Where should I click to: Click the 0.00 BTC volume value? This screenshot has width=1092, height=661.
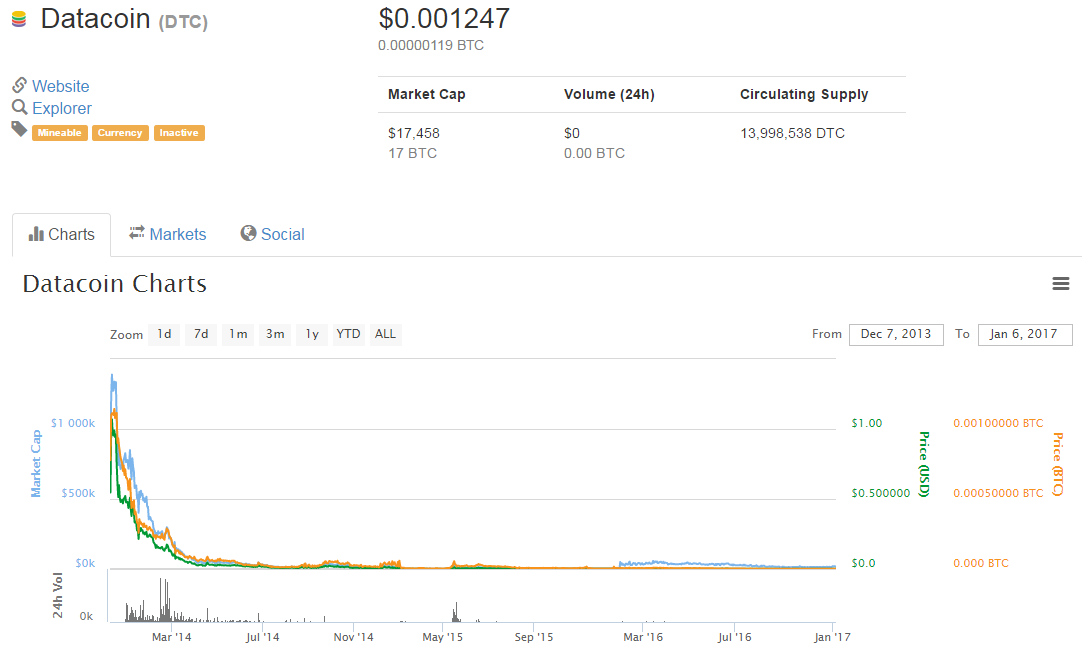tap(595, 153)
